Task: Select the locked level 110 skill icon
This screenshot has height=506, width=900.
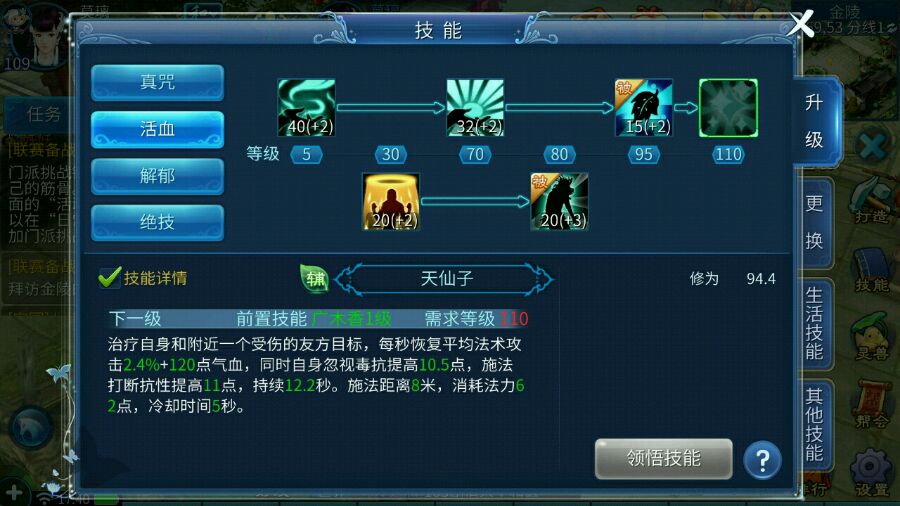Action: (728, 108)
